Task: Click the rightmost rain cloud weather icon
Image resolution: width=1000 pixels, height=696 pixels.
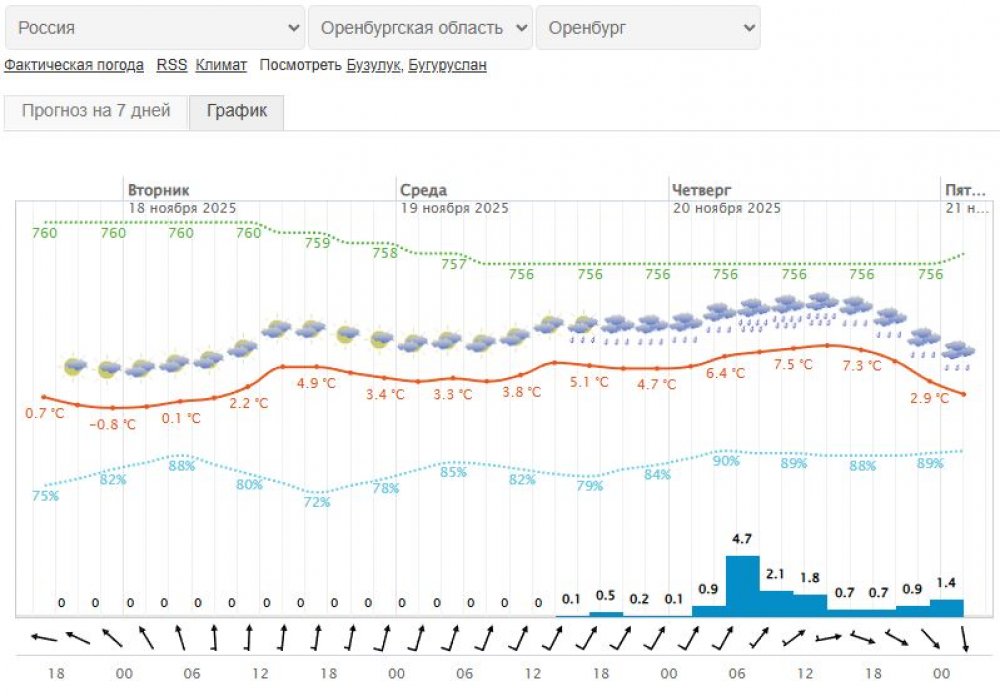Action: pyautogui.click(x=958, y=352)
